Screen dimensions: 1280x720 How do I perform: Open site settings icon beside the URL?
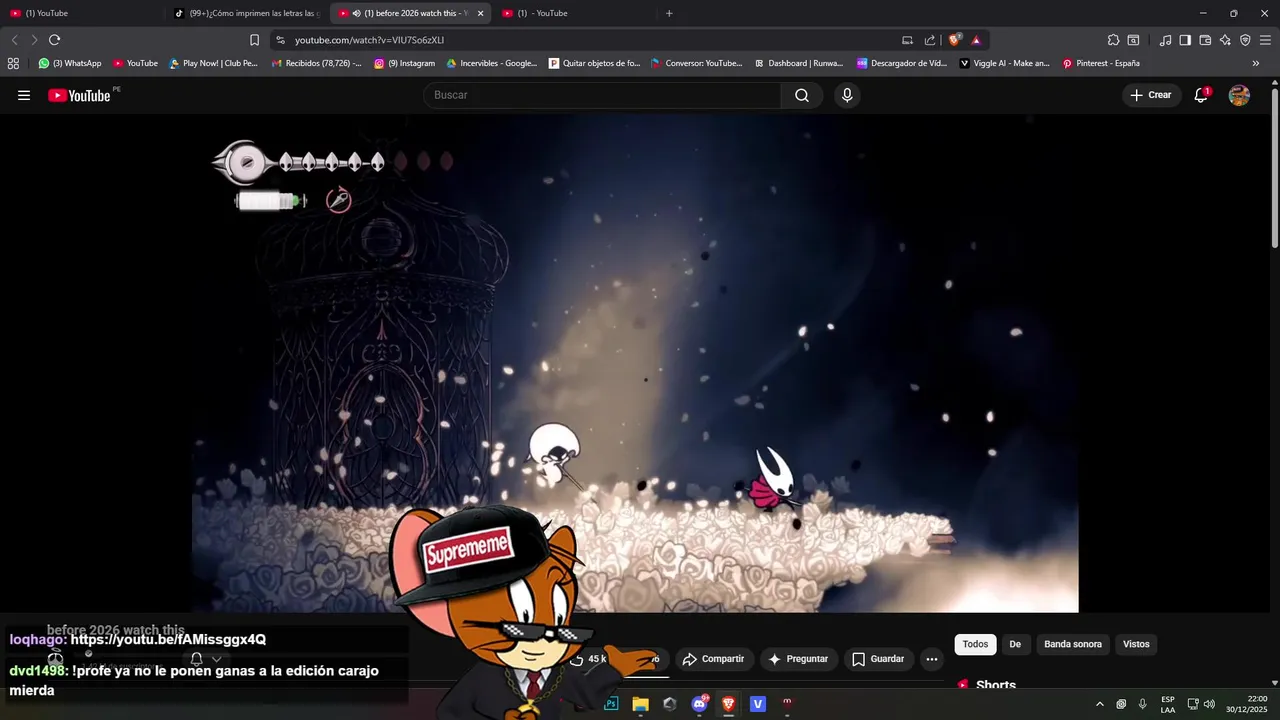280,40
